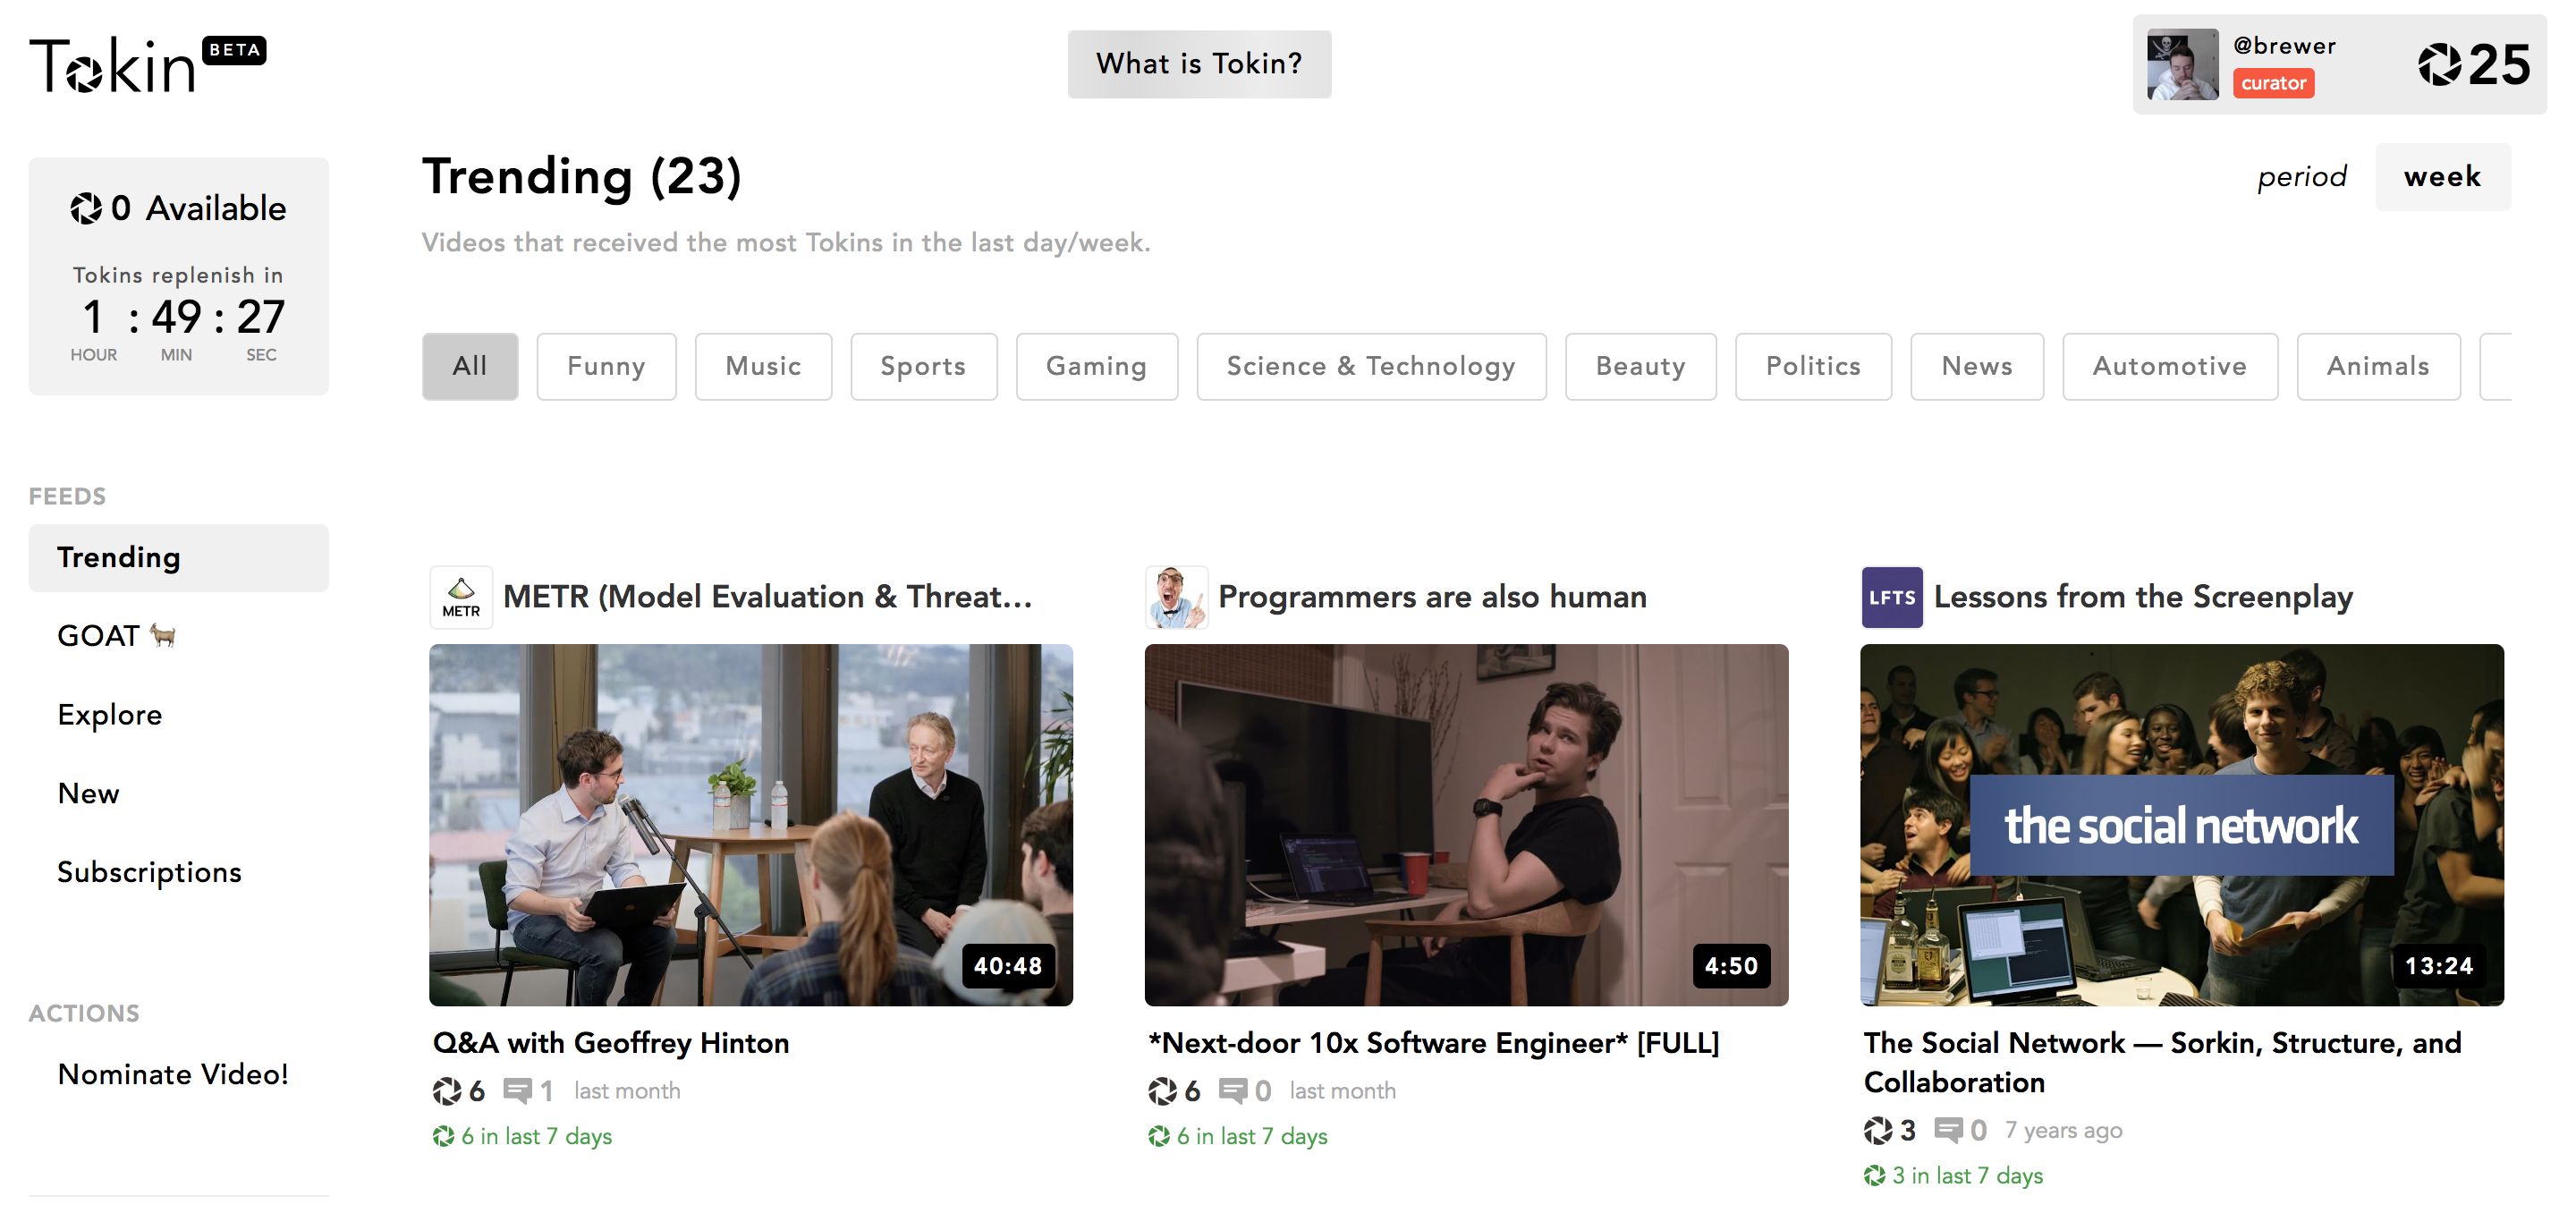This screenshot has width=2576, height=1213.
Task: Click the 13:24 duration badge
Action: [2438, 966]
